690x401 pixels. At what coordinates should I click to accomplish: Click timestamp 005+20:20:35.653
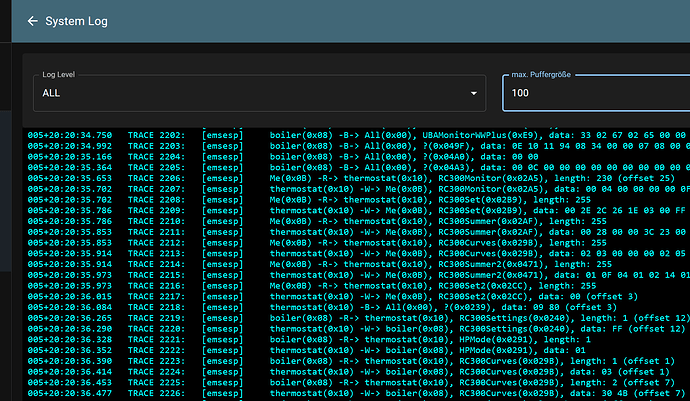point(70,178)
